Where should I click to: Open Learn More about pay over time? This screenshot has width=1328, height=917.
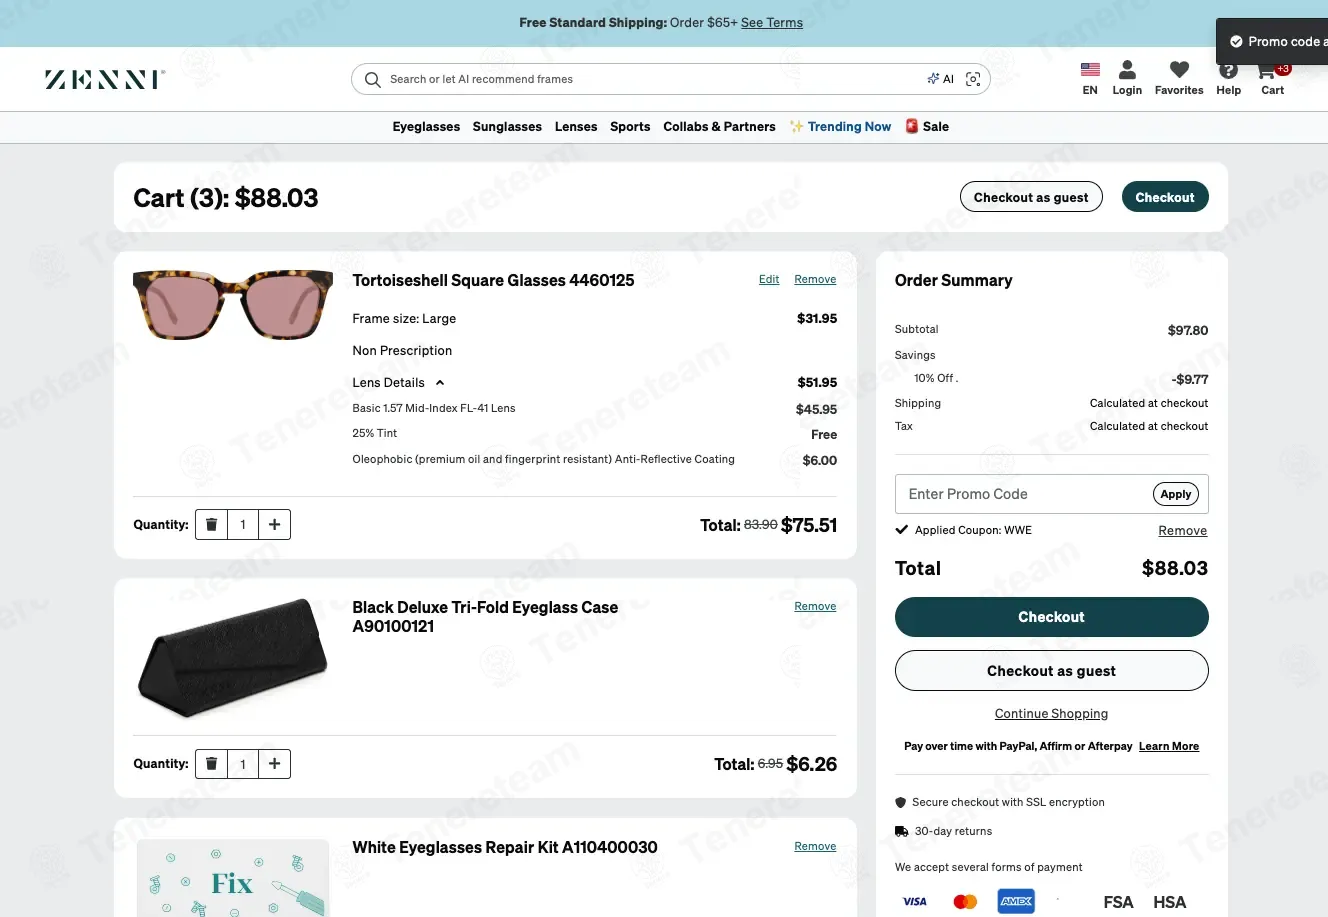[1169, 747]
